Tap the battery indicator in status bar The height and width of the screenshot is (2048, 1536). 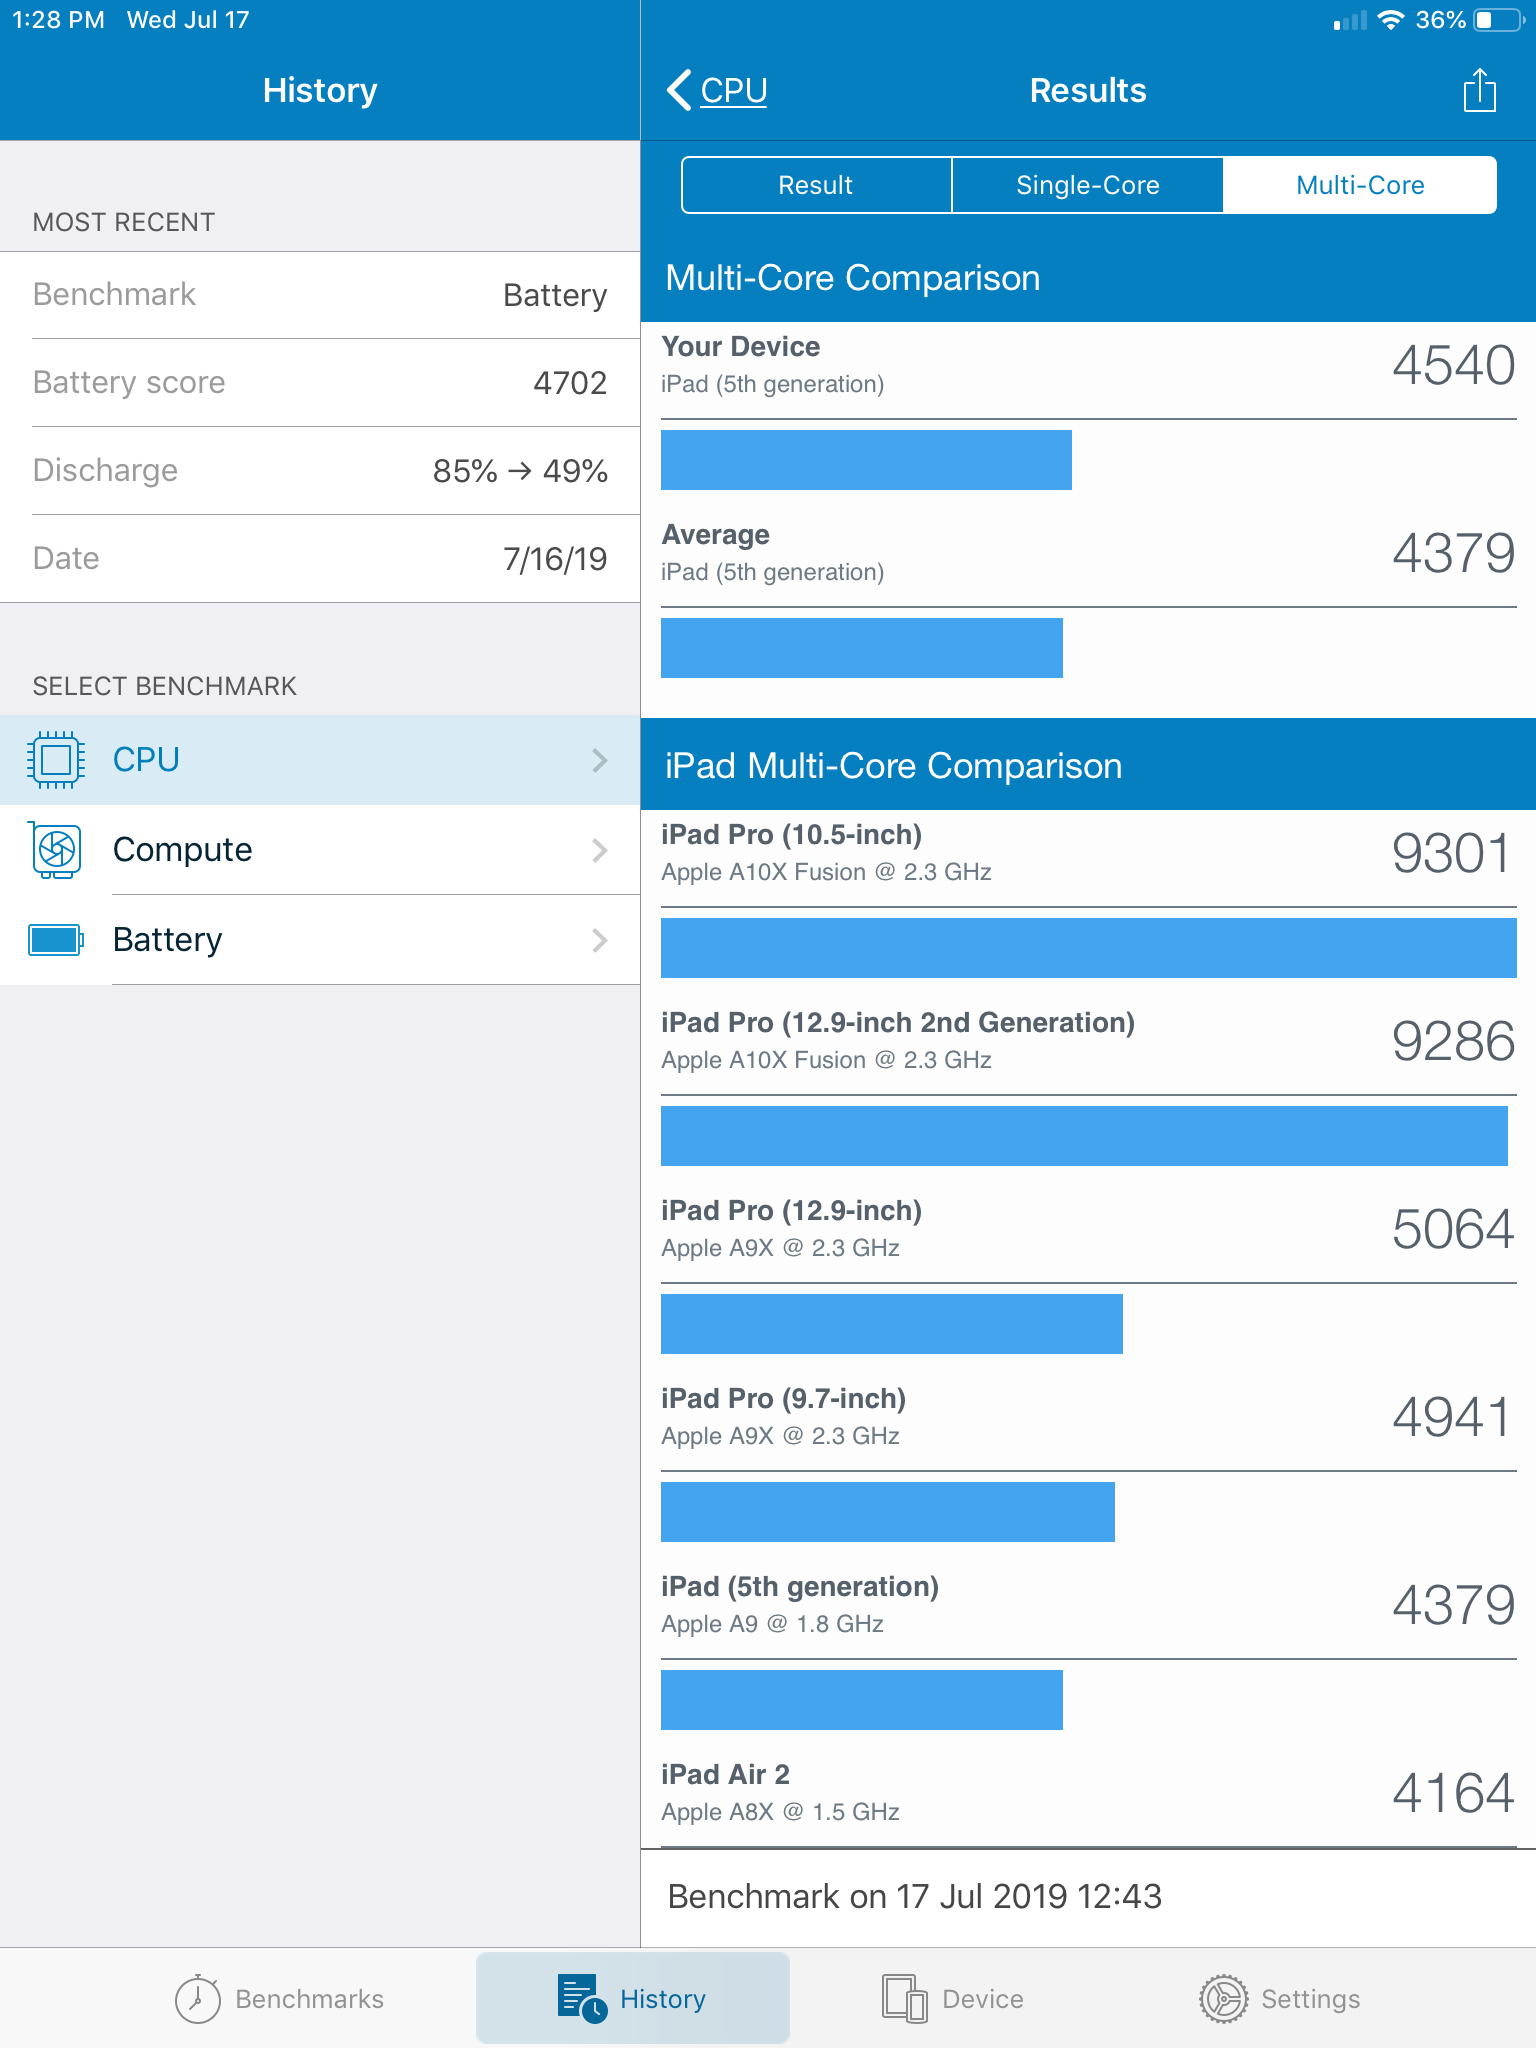tap(1499, 20)
